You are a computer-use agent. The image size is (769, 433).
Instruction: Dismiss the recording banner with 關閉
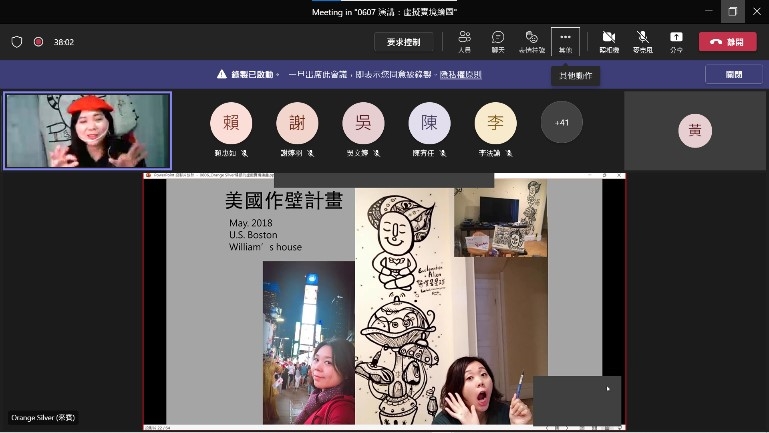pos(733,74)
